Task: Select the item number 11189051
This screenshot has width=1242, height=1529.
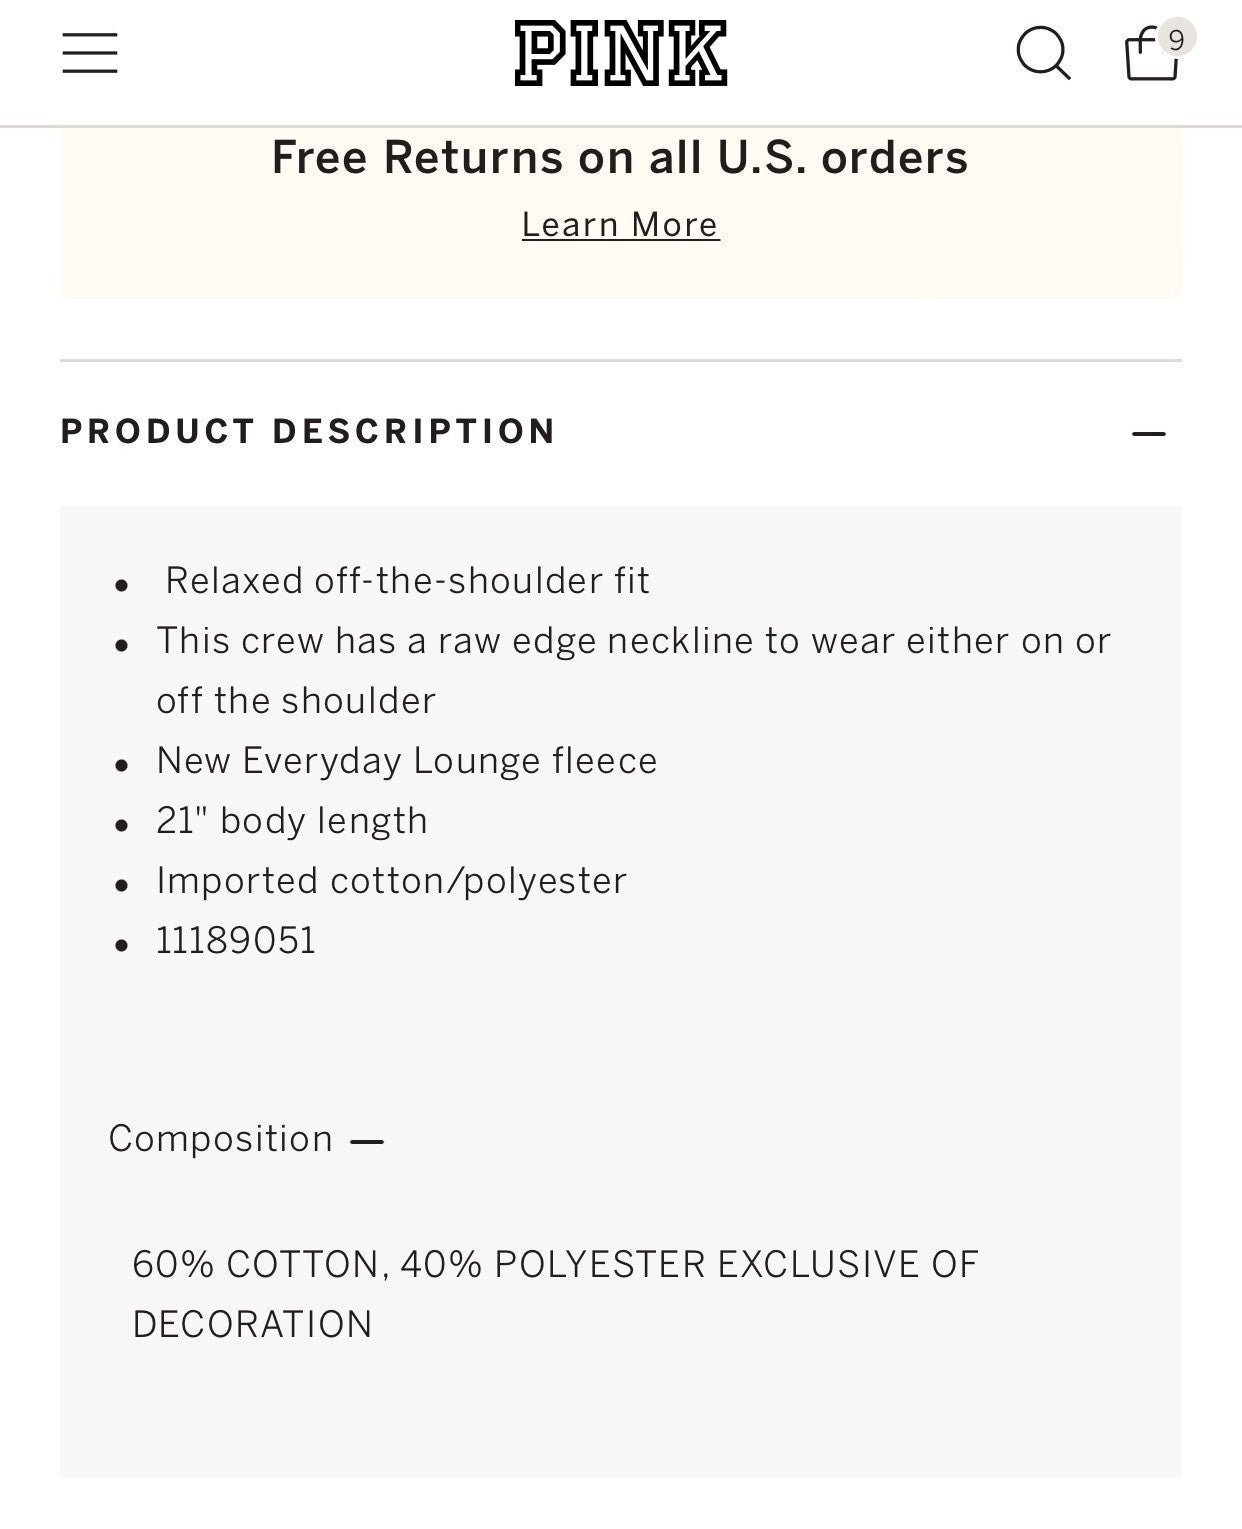Action: click(236, 941)
